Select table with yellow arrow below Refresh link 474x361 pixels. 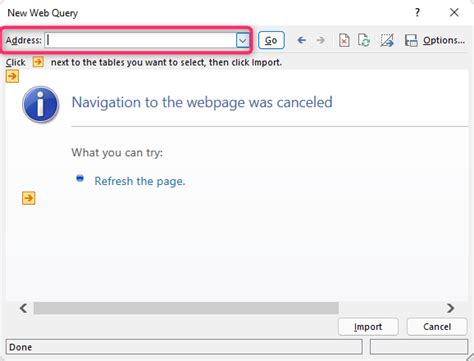[x=29, y=198]
